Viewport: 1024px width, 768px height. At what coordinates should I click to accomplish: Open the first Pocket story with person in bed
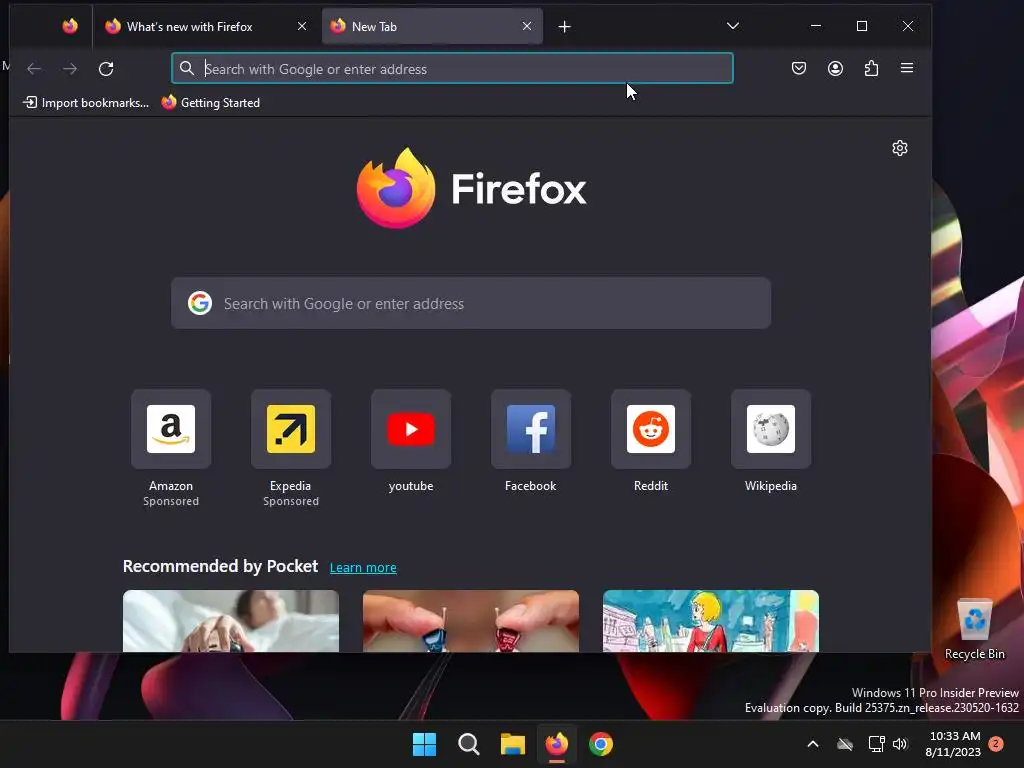[x=231, y=621]
